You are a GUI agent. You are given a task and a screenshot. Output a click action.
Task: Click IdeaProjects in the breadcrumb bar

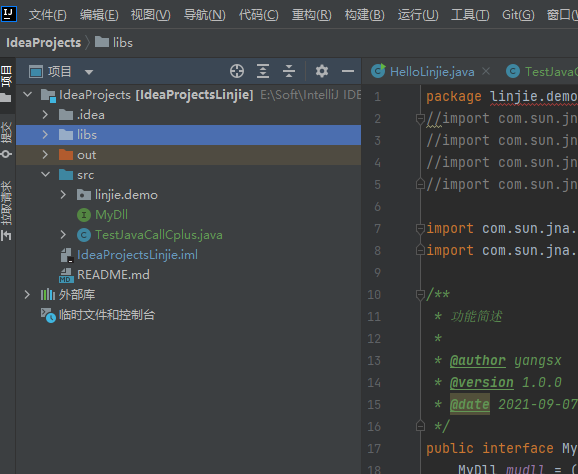coord(43,43)
